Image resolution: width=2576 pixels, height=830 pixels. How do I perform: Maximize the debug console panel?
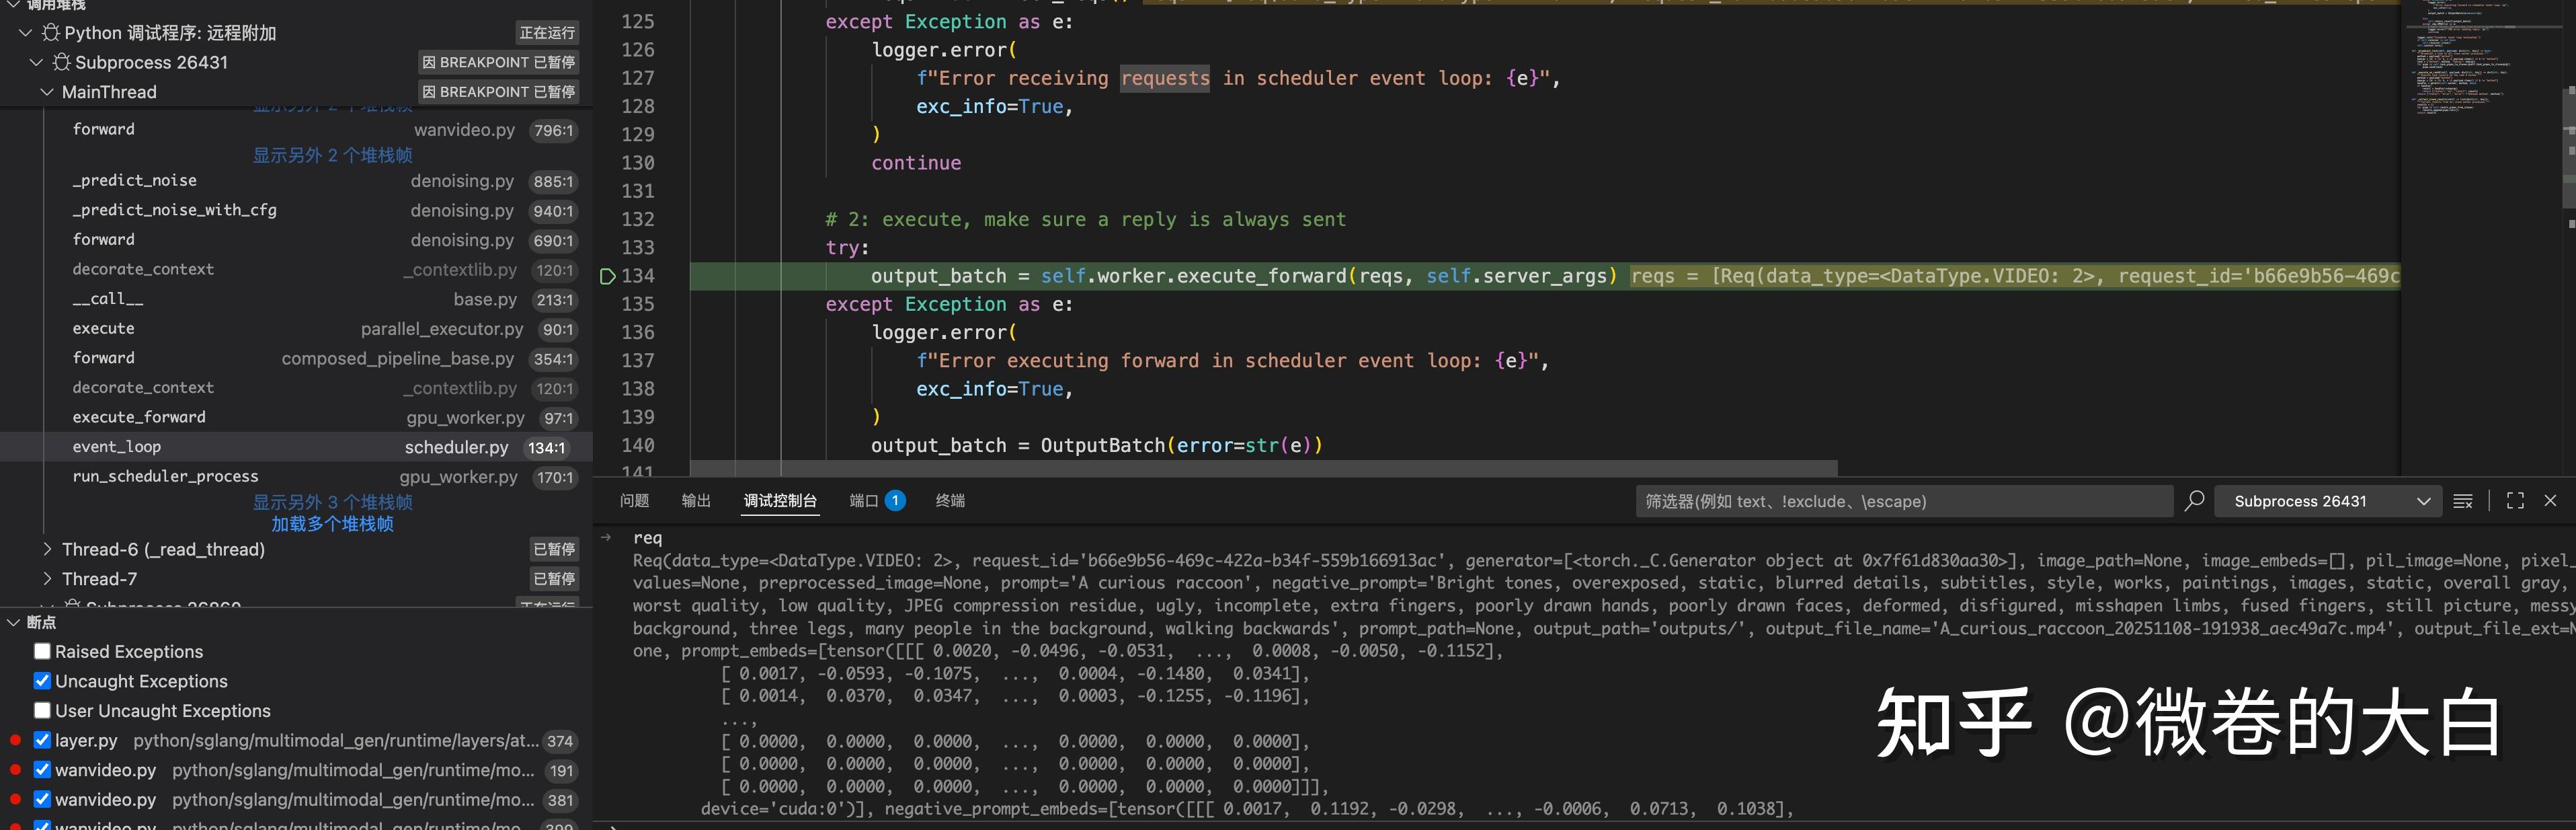(2515, 501)
